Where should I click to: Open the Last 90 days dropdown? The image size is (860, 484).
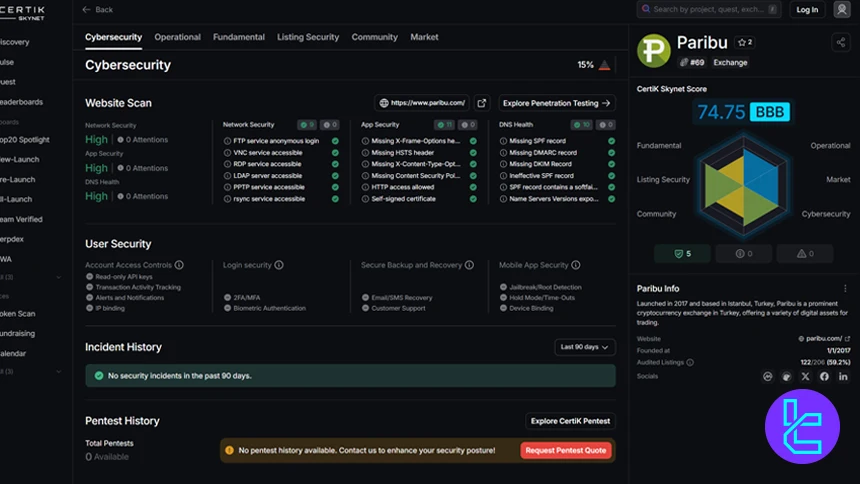click(585, 347)
